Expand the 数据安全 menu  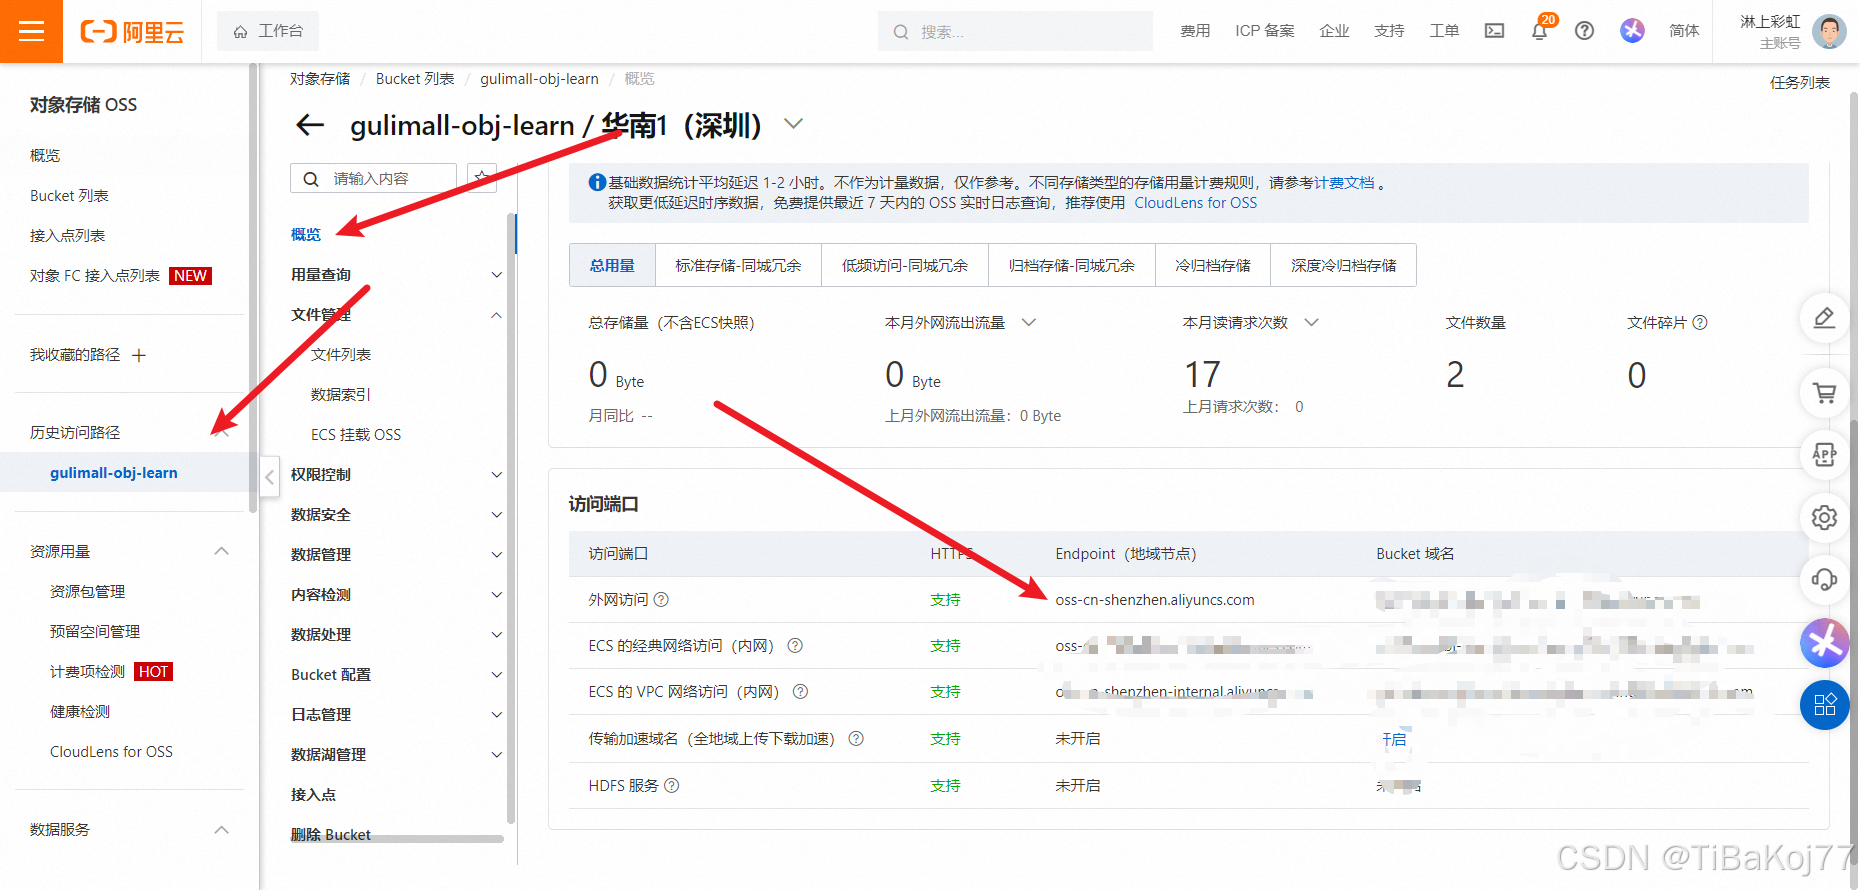click(496, 515)
